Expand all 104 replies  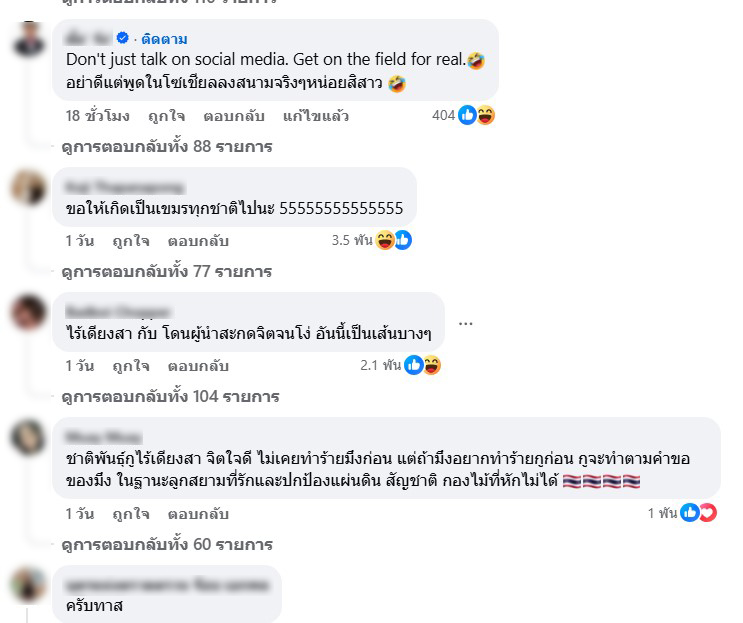tap(170, 397)
